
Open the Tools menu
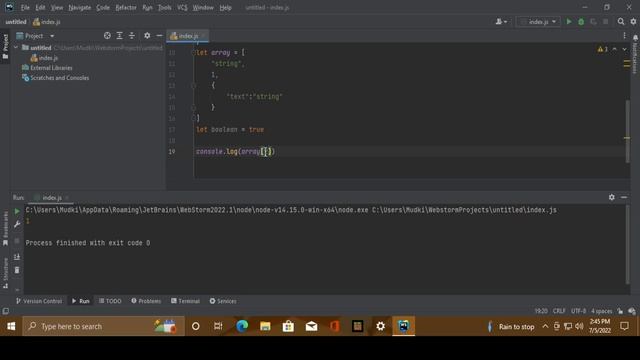164,7
